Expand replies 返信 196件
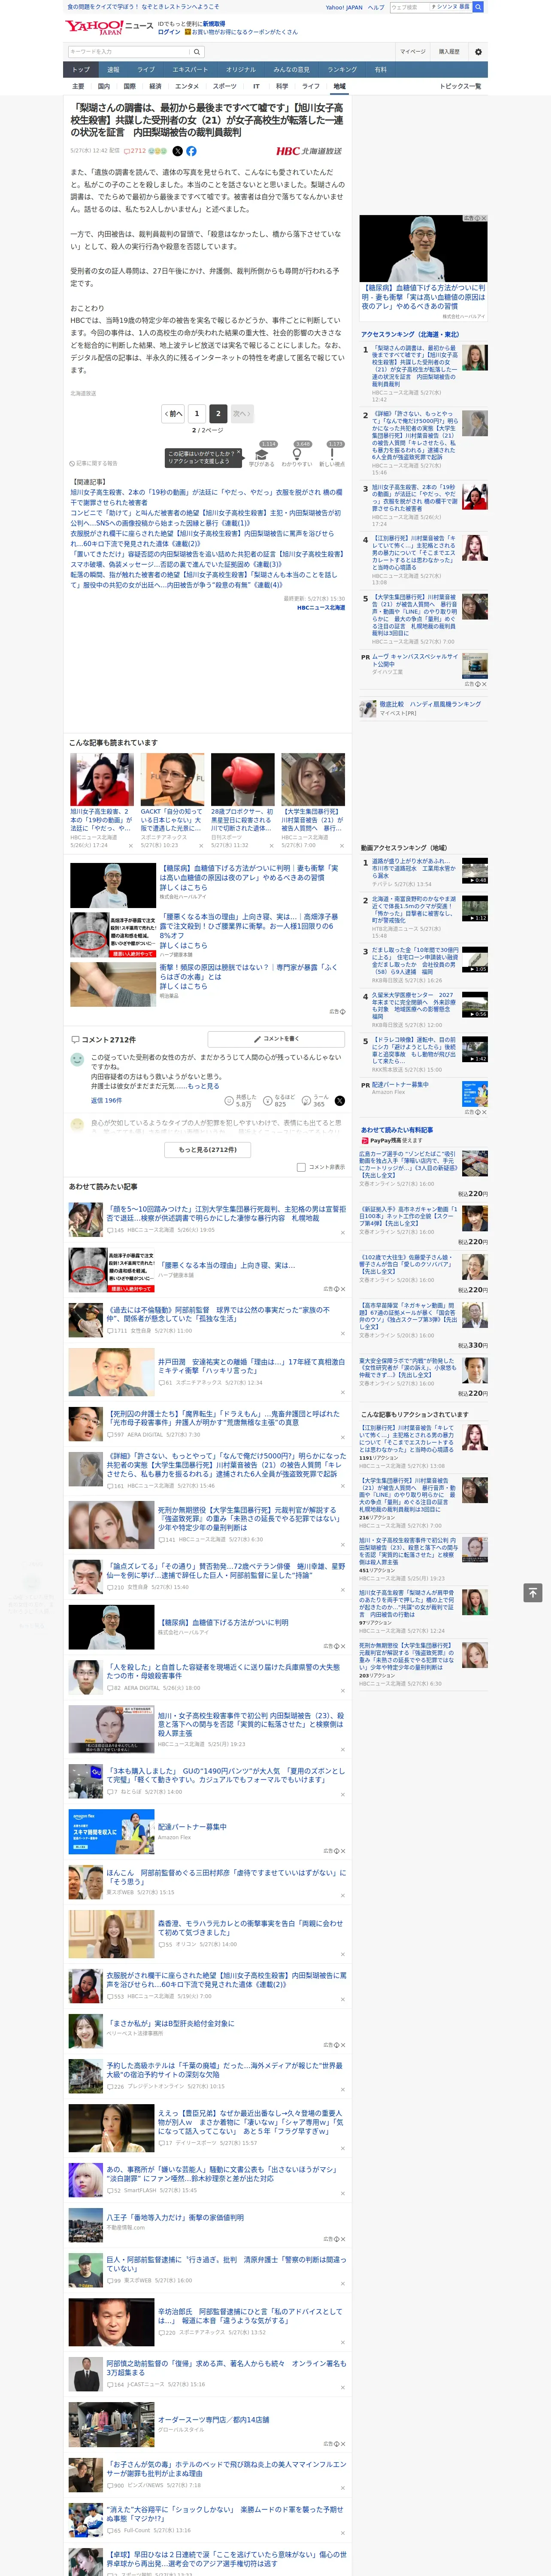 coord(106,1101)
